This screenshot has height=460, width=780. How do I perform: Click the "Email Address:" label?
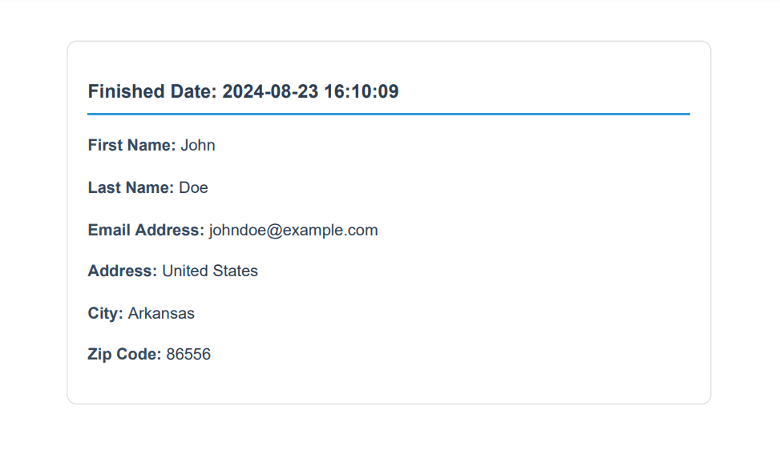coord(146,229)
